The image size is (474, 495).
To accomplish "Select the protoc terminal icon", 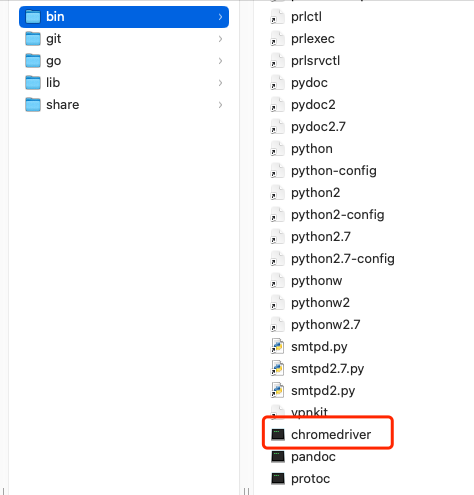I will (x=278, y=478).
